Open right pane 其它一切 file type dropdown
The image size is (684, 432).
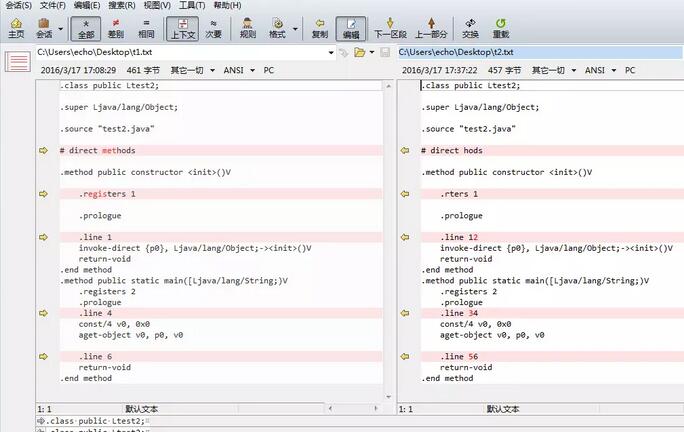coord(556,71)
